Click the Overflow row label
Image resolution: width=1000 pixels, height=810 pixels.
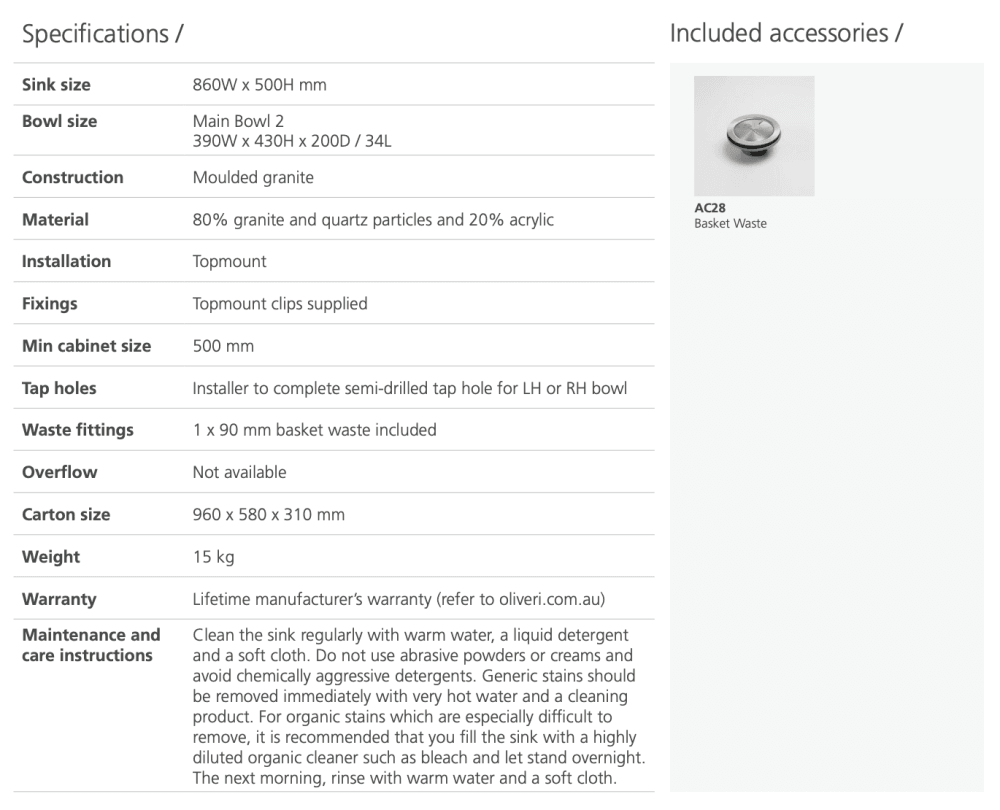[x=60, y=472]
